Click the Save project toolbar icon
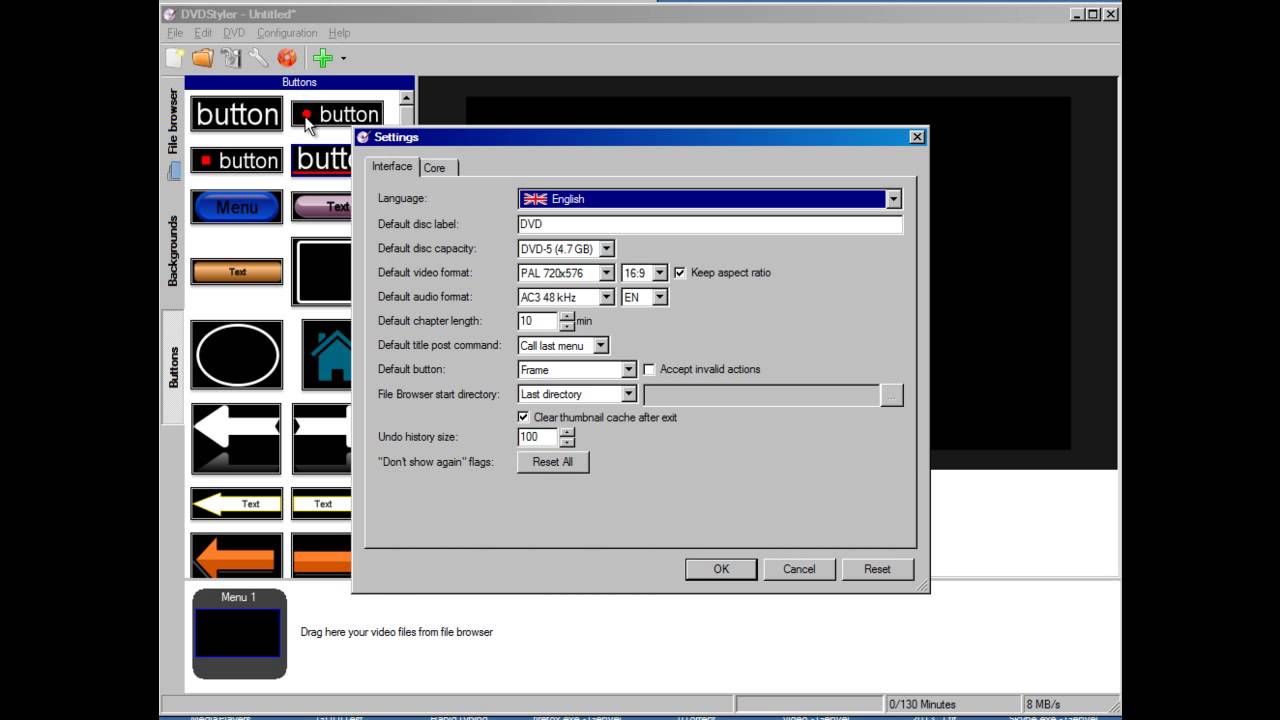The height and width of the screenshot is (720, 1280). tap(231, 58)
